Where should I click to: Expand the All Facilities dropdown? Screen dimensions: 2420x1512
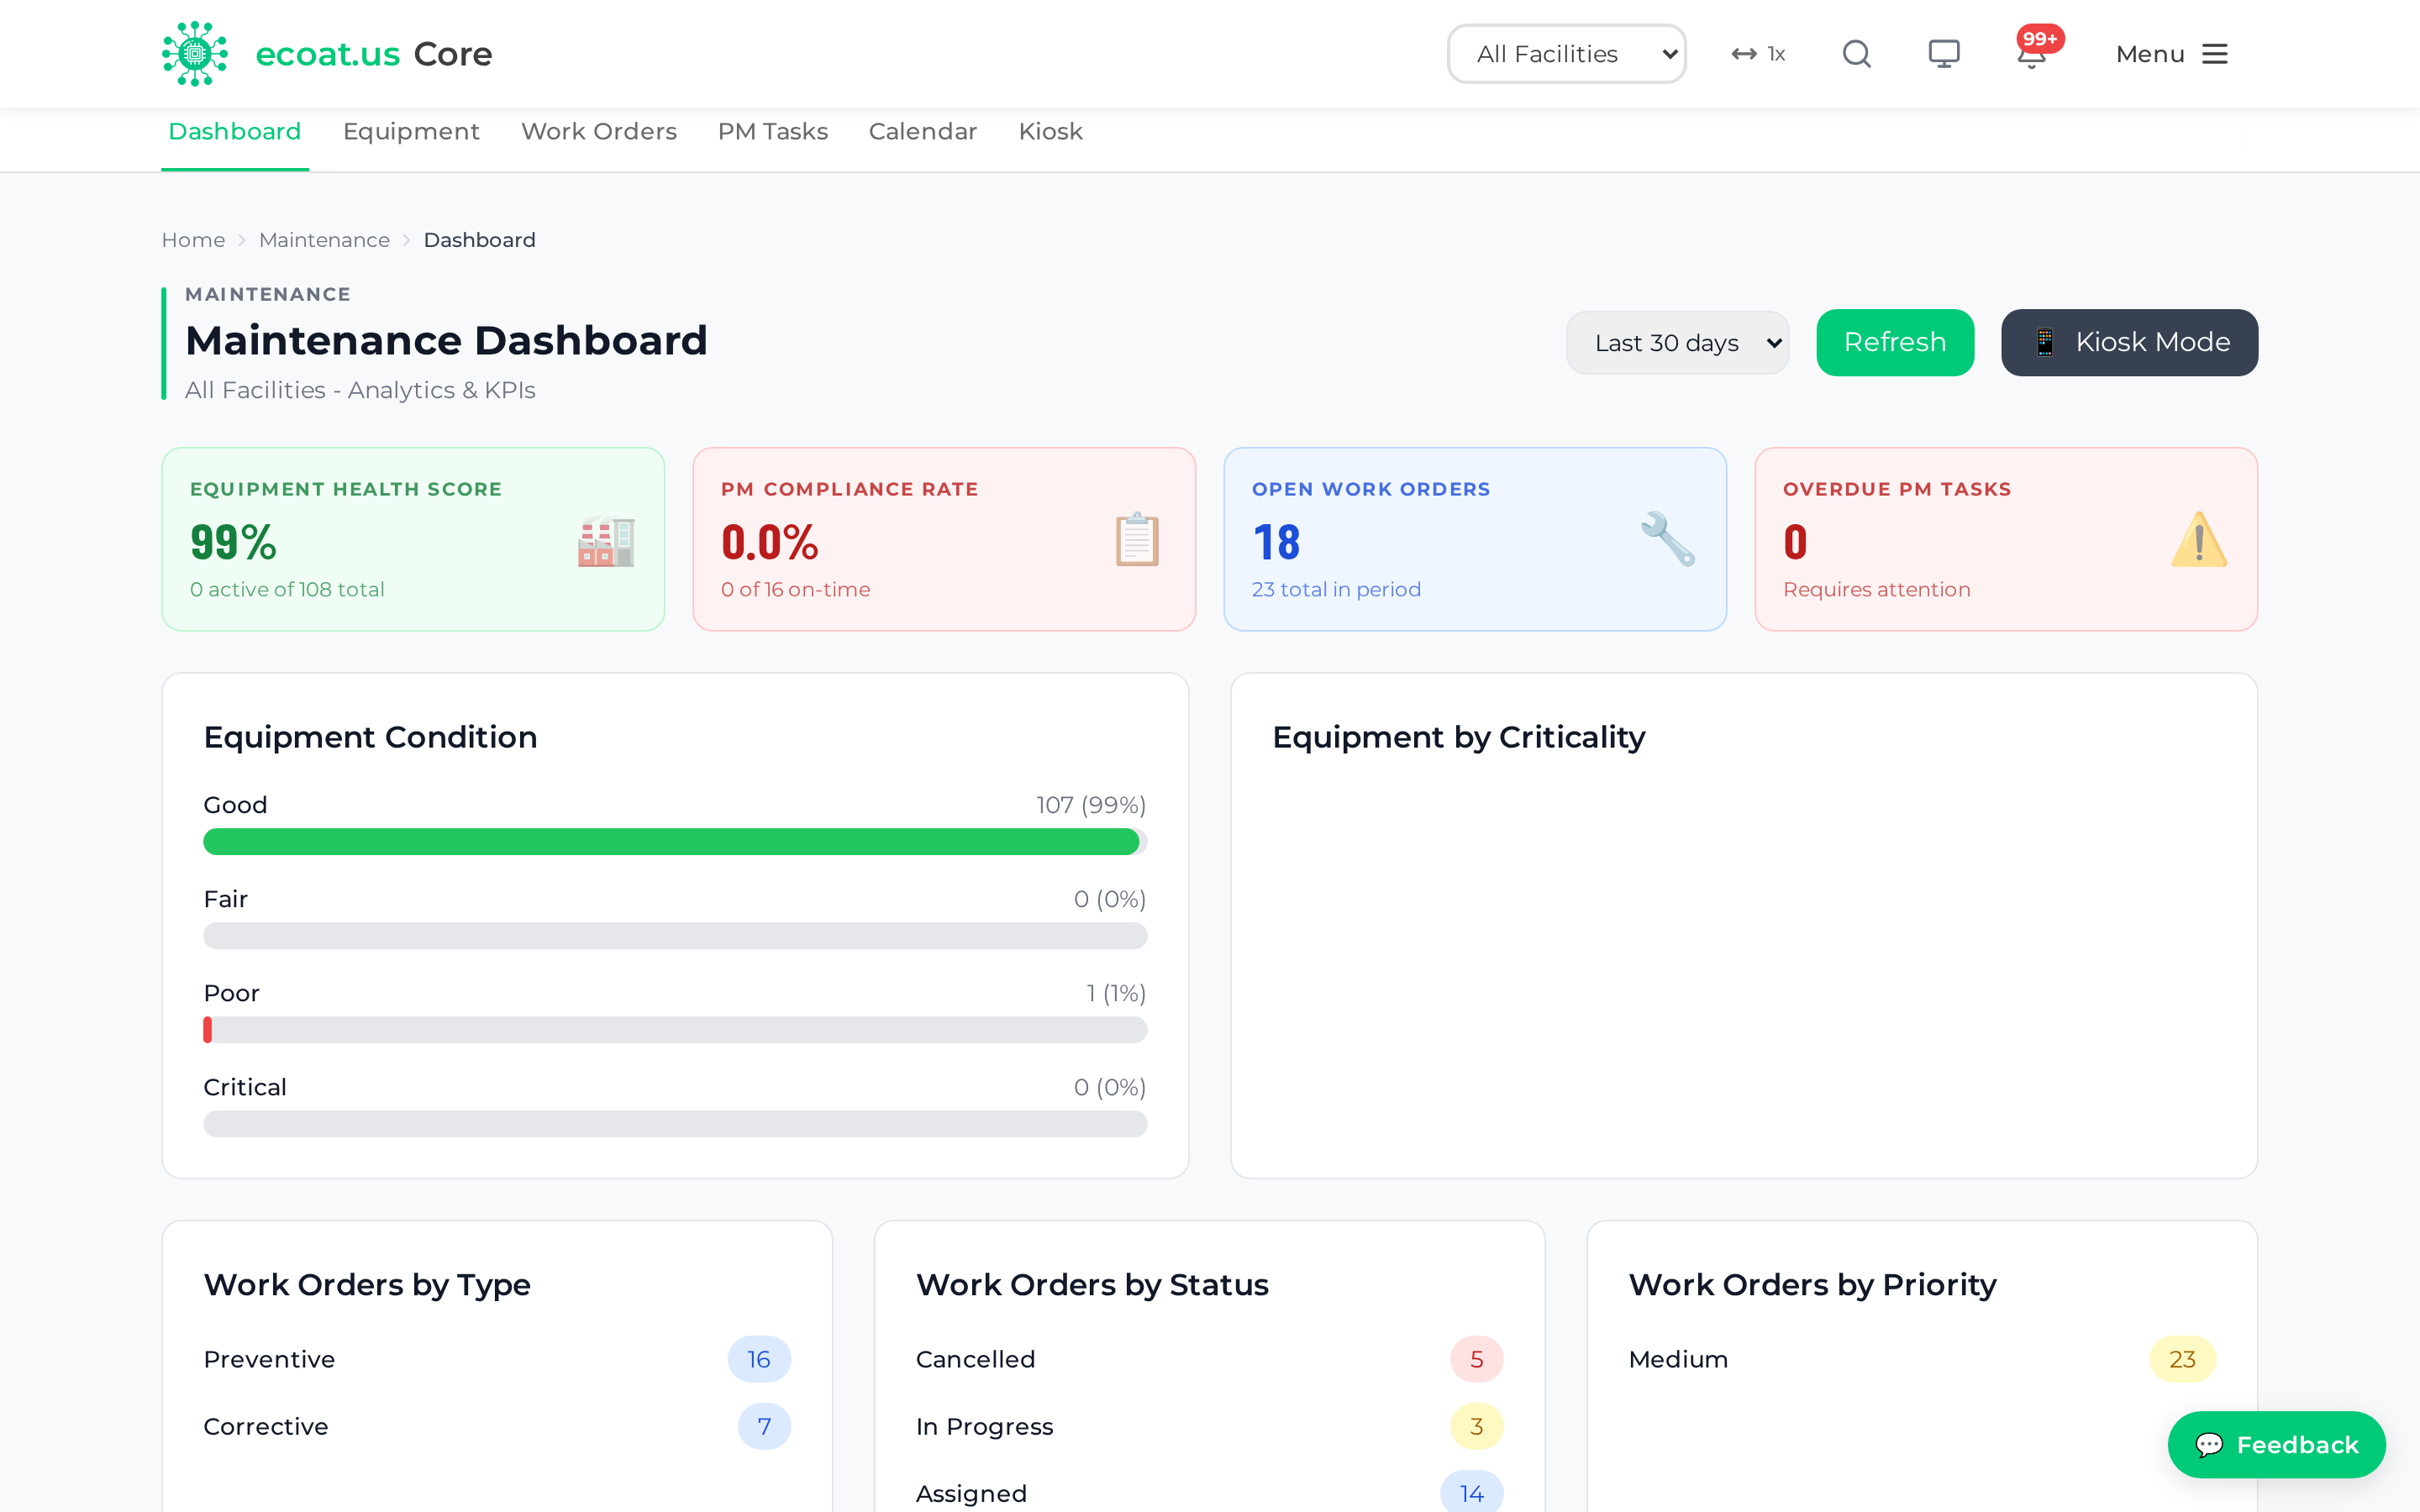1566,54
